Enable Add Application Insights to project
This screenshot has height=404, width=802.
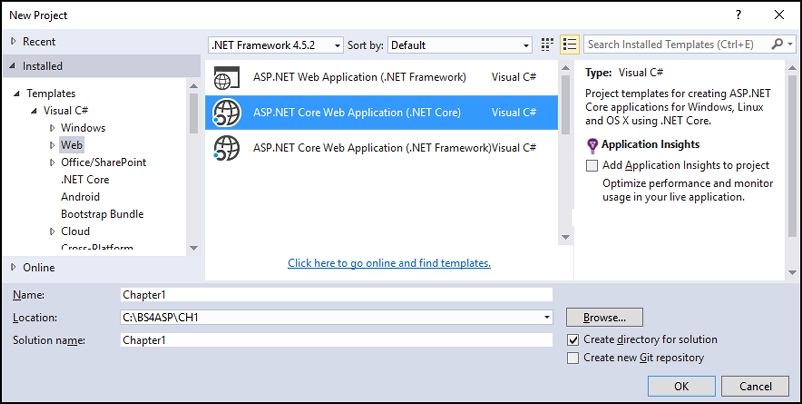click(x=592, y=166)
